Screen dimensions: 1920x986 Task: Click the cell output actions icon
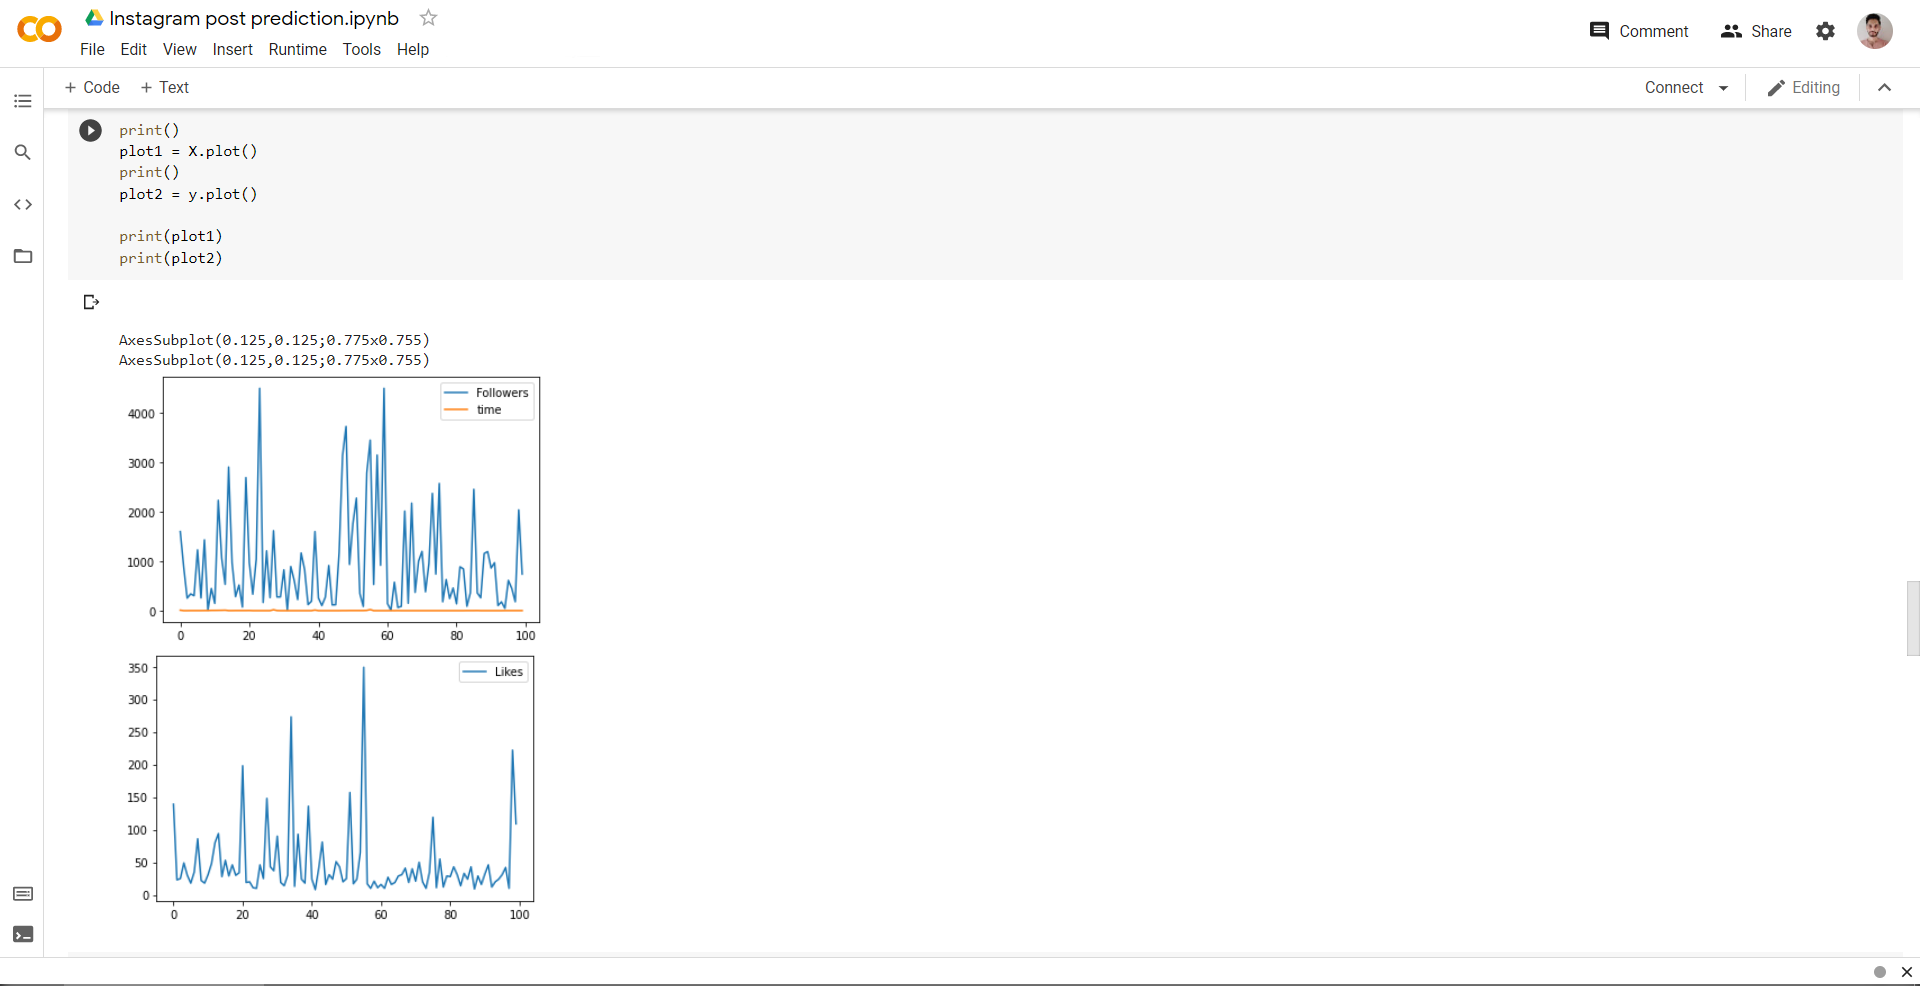(91, 302)
